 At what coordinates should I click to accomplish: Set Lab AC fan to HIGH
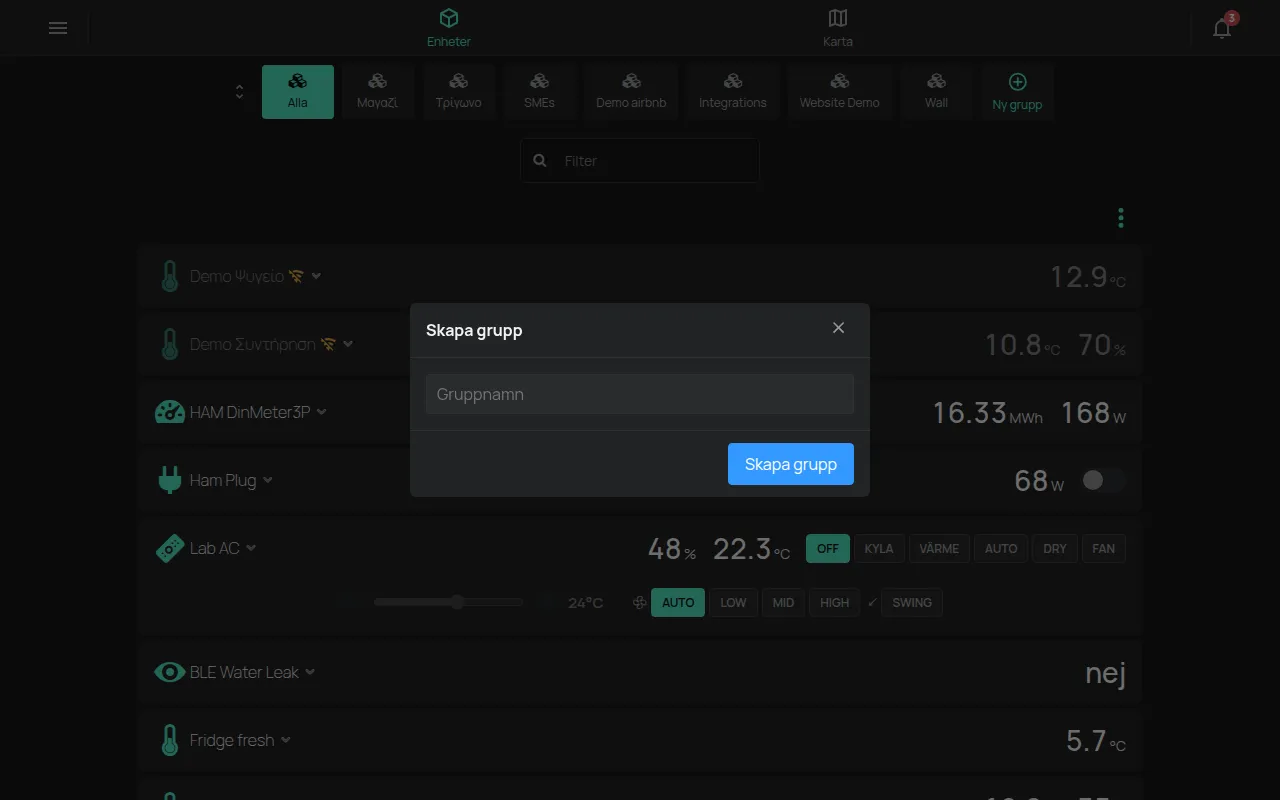pos(835,603)
